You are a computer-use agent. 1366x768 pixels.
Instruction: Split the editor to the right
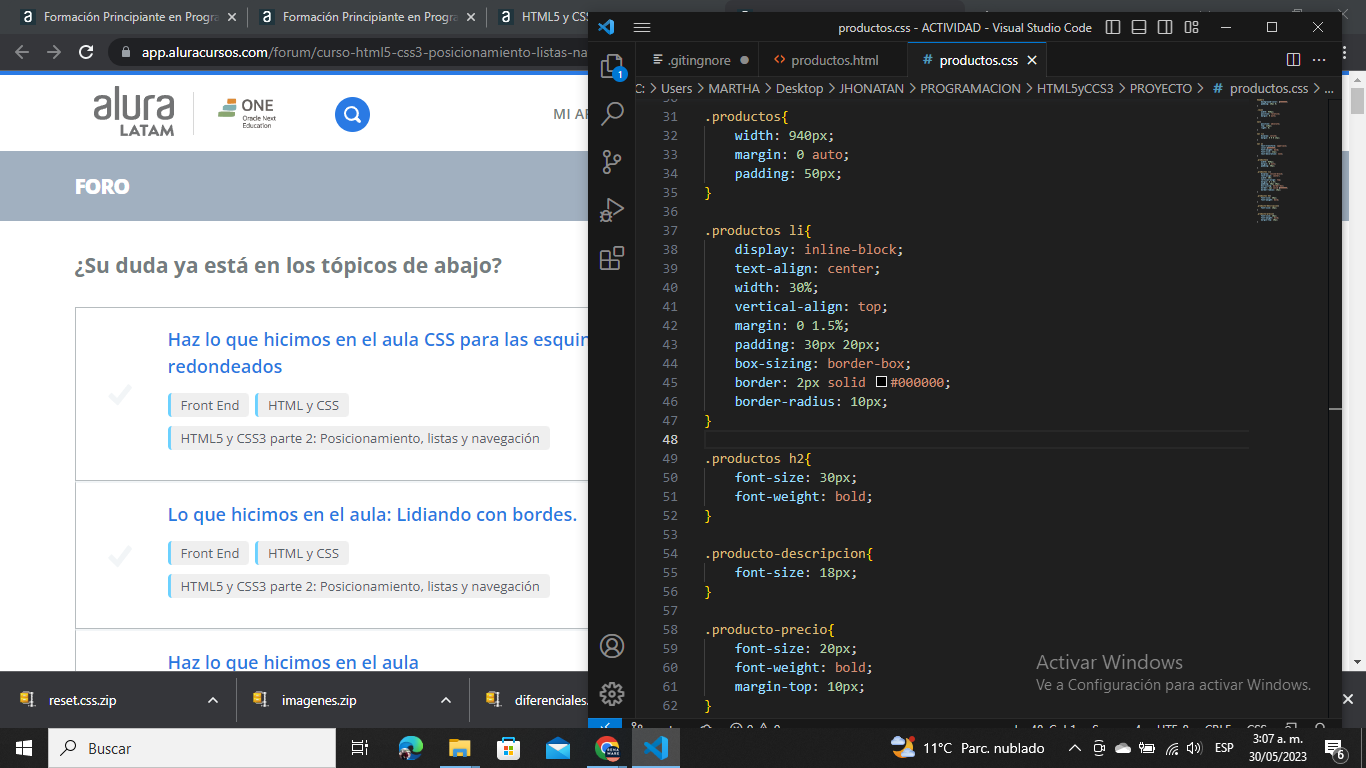(x=1293, y=60)
